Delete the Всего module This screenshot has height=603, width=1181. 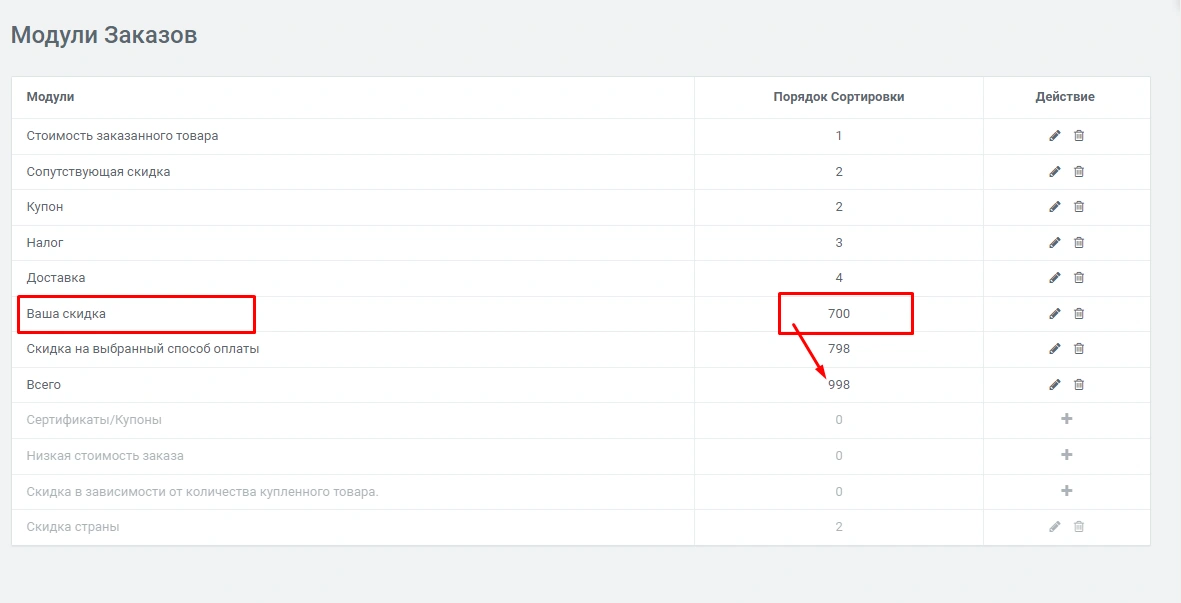click(x=1078, y=385)
